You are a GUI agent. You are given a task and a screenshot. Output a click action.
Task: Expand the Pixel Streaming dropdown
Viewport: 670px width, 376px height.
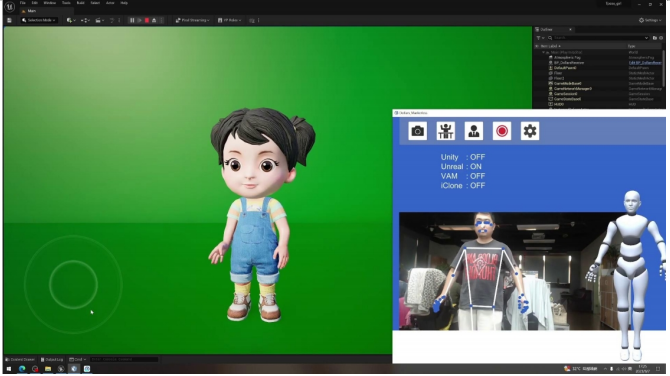coord(192,20)
